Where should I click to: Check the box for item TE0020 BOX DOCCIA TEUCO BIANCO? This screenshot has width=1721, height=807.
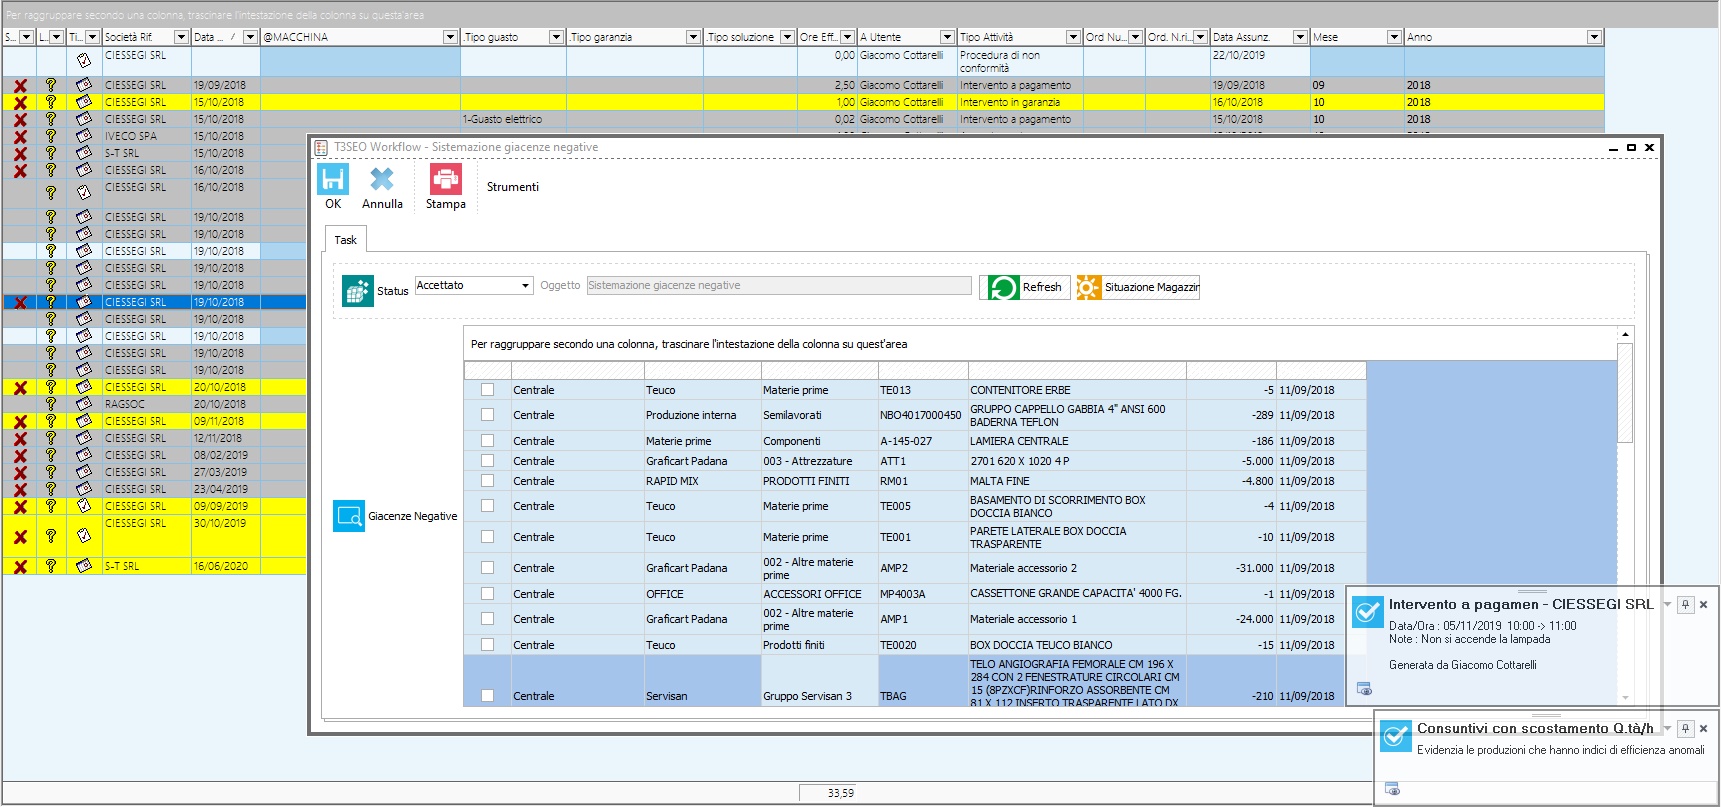[x=487, y=645]
